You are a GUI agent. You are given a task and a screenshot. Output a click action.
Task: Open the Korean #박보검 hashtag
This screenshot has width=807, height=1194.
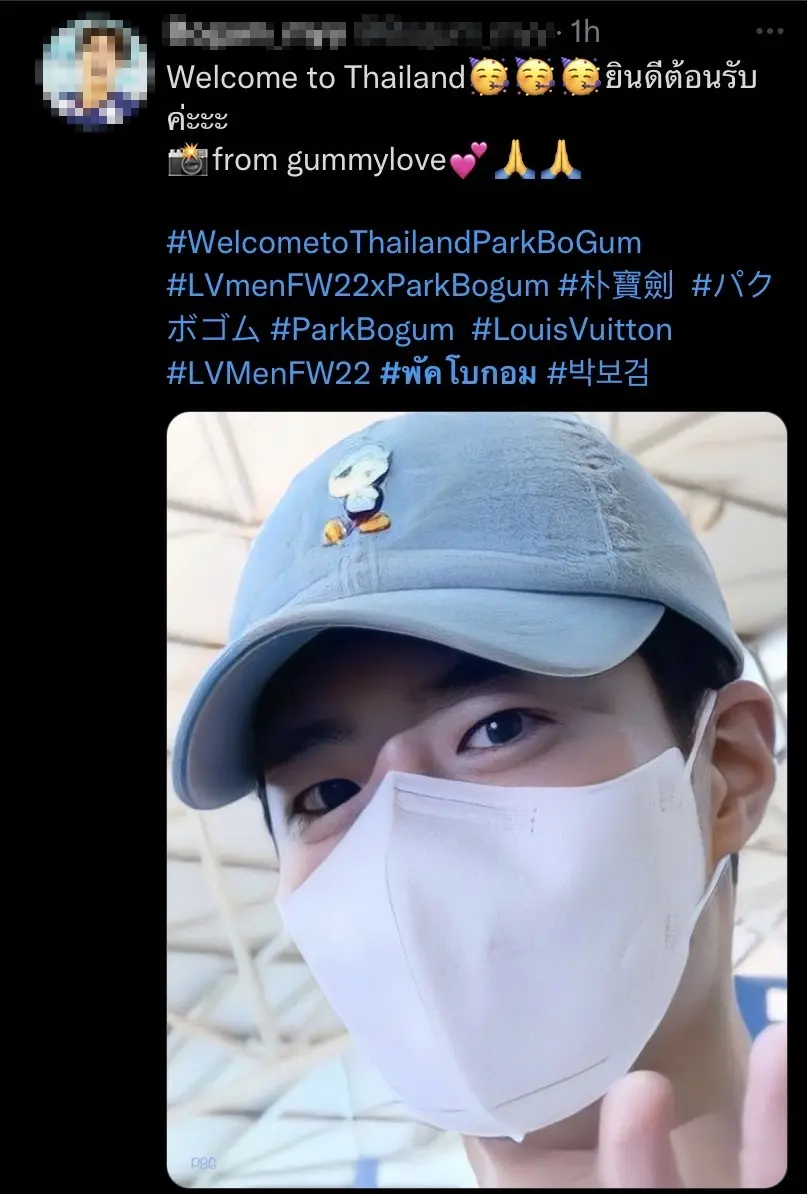tap(598, 373)
